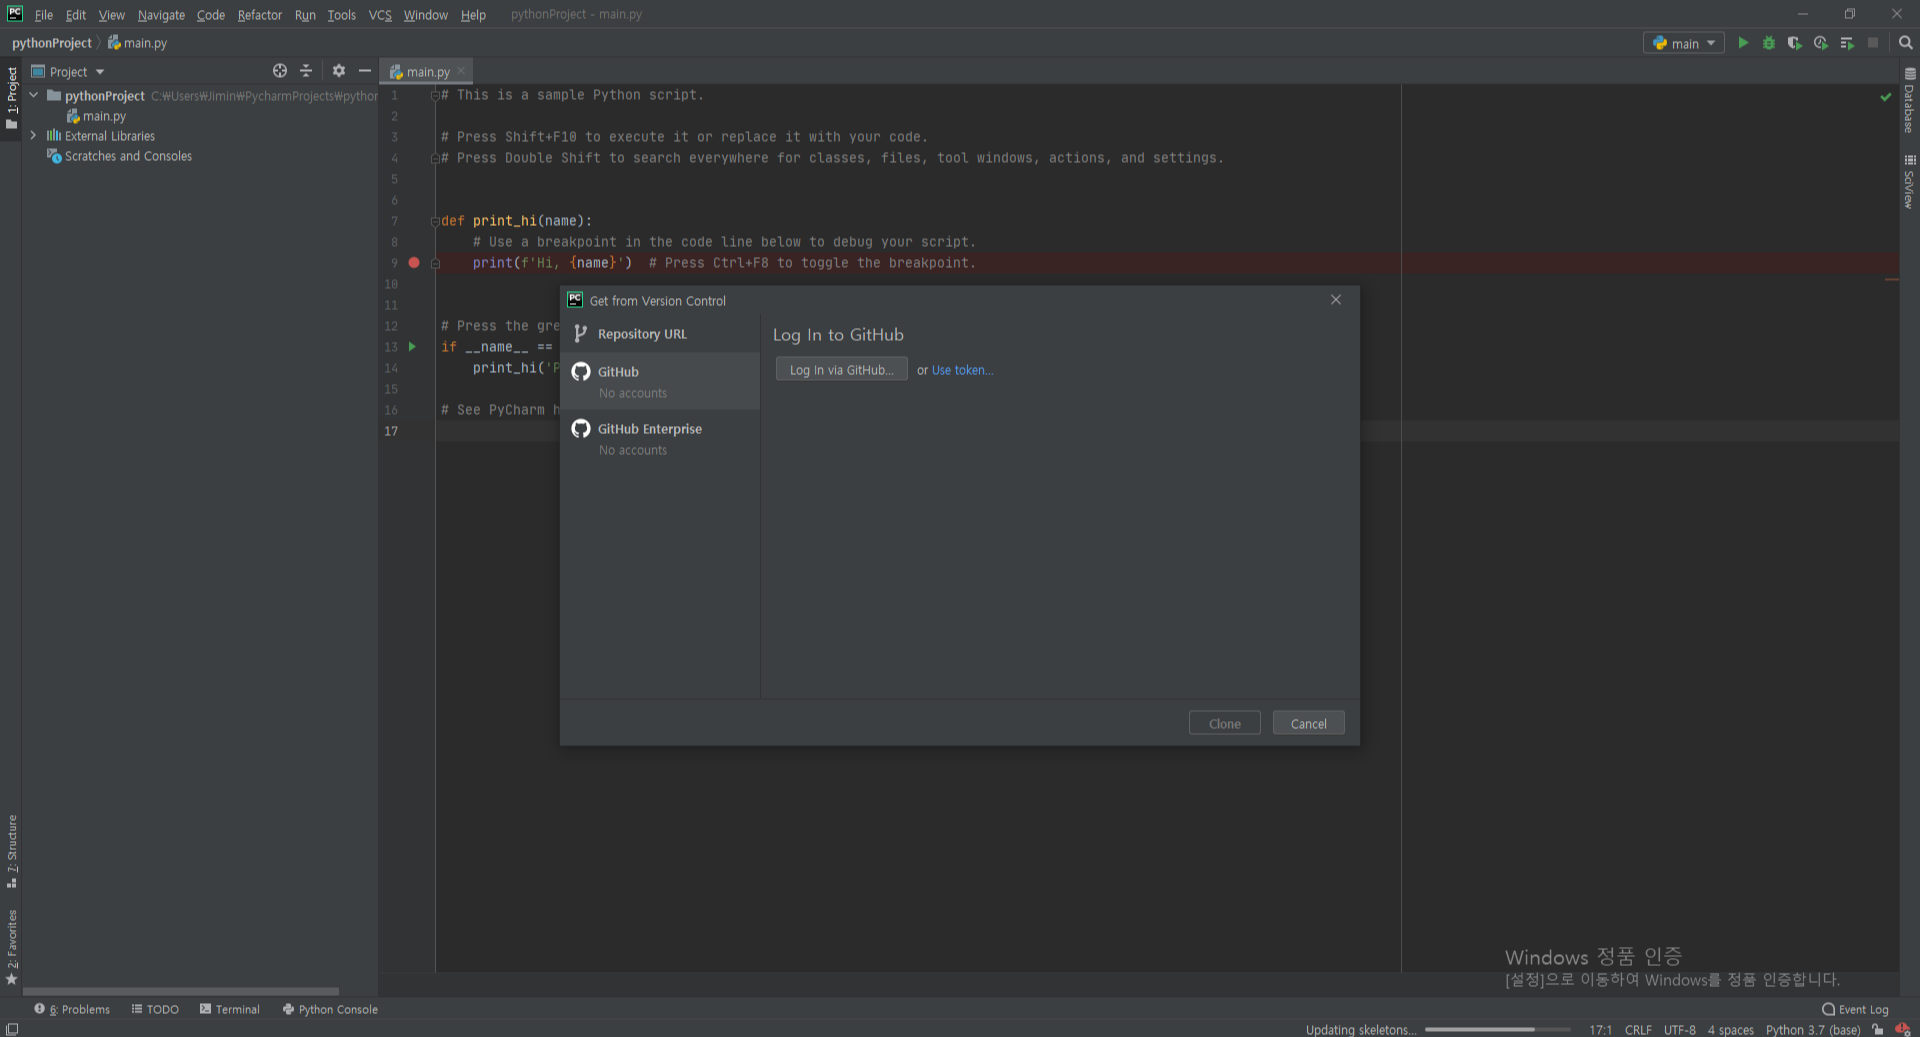Open Project panel gear settings
The width and height of the screenshot is (1920, 1037).
click(339, 71)
